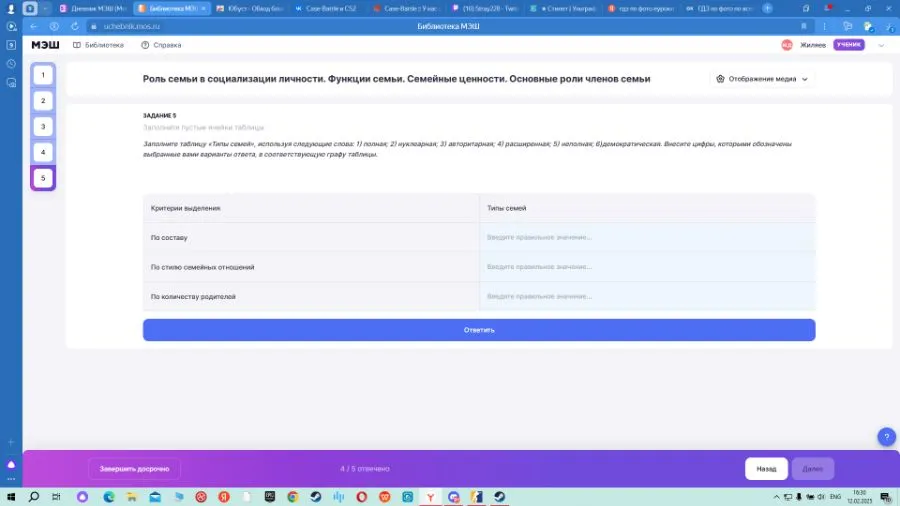
Task: Submit answer with the Ответить button
Action: tap(479, 330)
